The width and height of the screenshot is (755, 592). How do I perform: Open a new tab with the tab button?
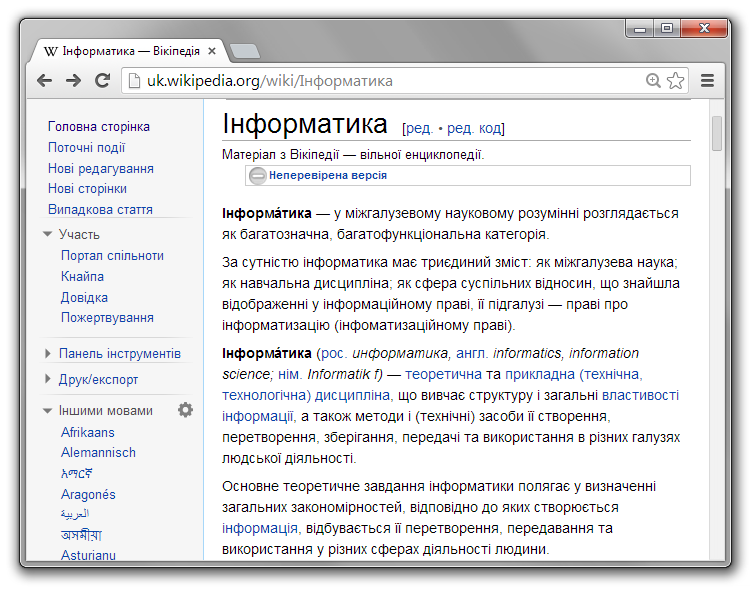(245, 51)
